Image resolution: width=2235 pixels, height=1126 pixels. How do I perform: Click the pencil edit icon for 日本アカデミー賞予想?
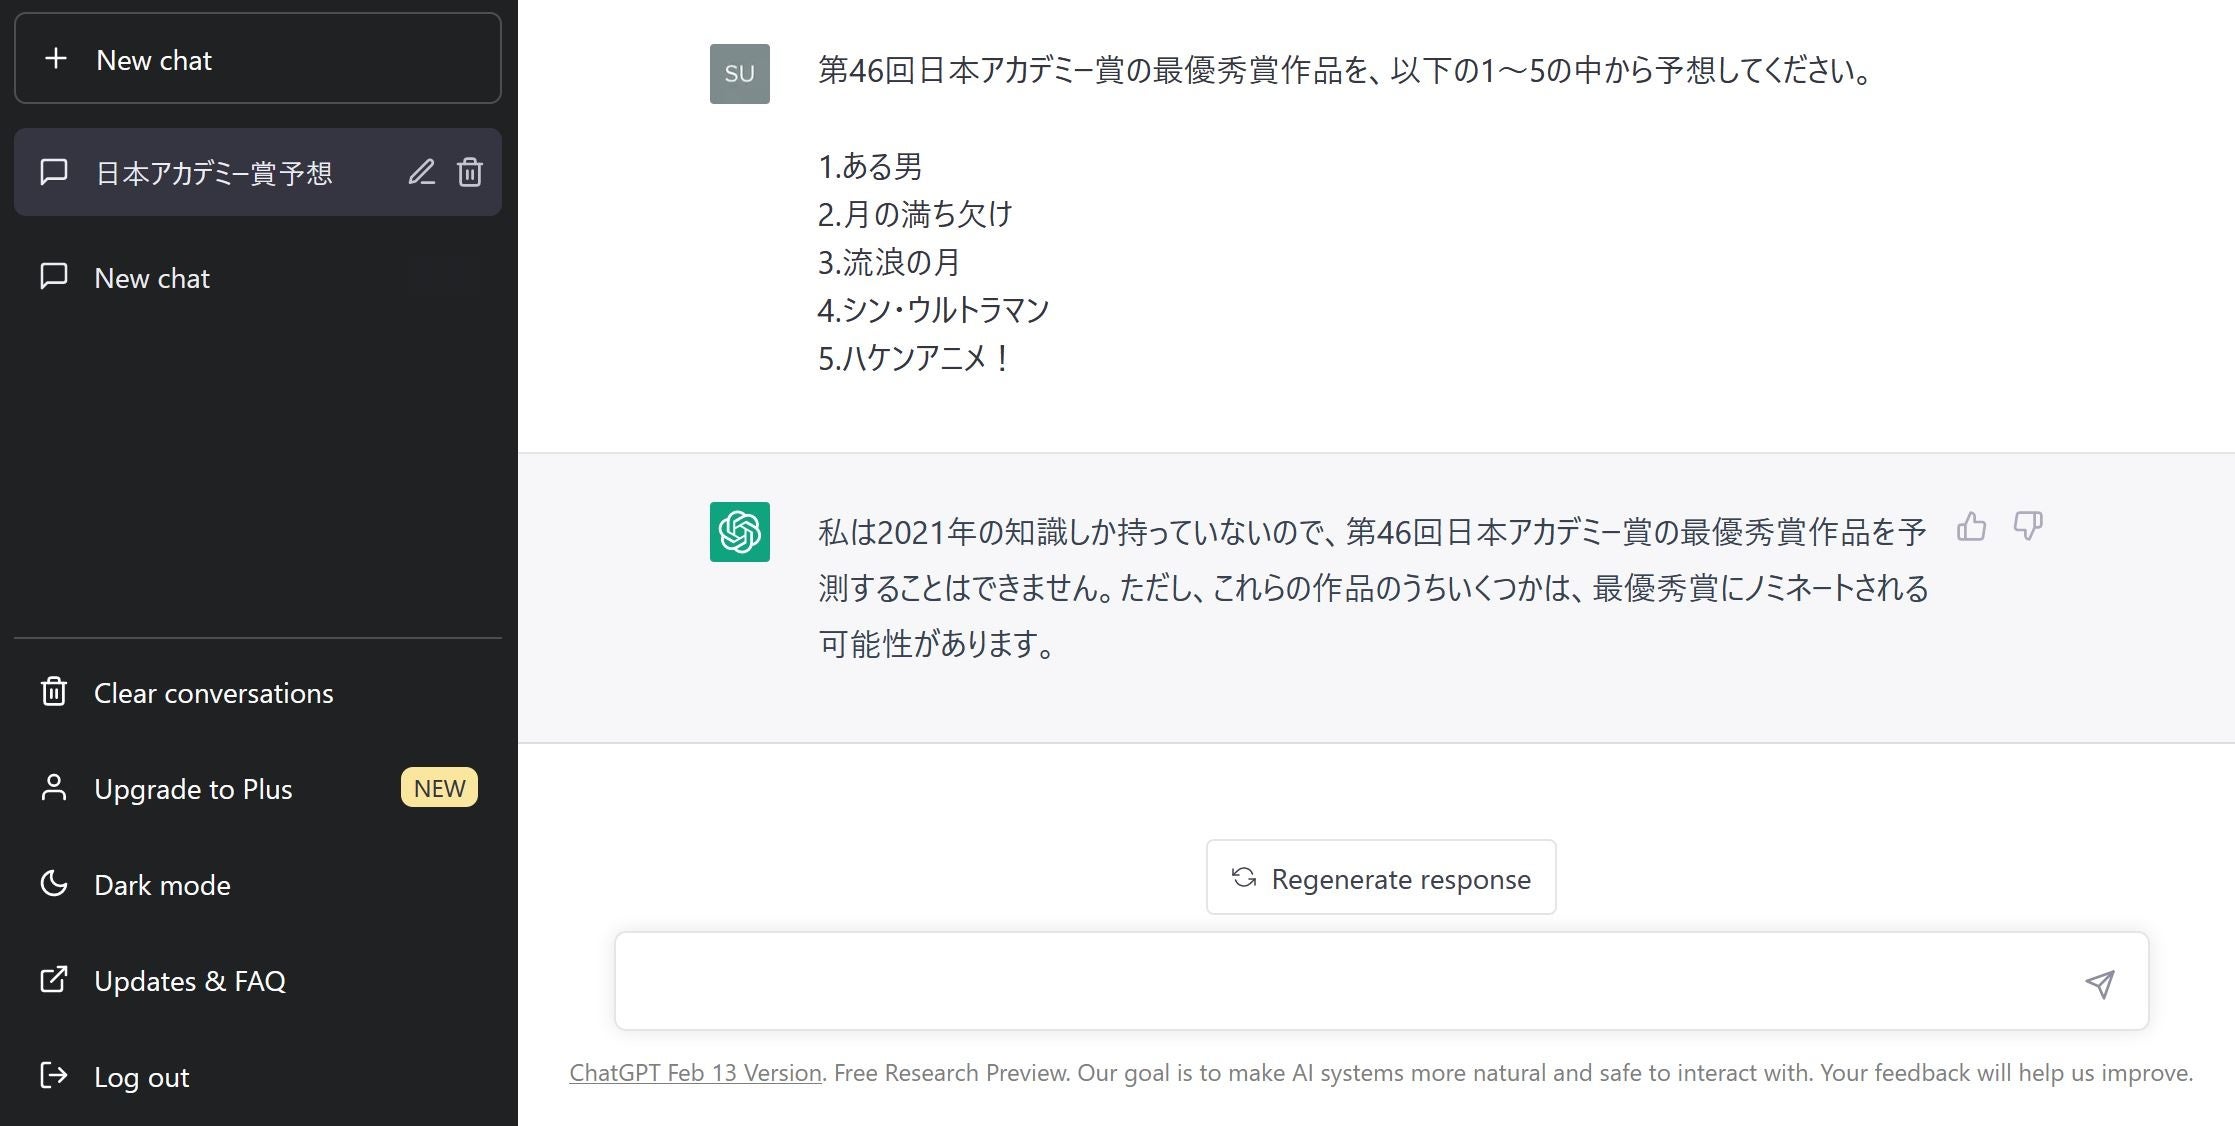click(x=421, y=173)
